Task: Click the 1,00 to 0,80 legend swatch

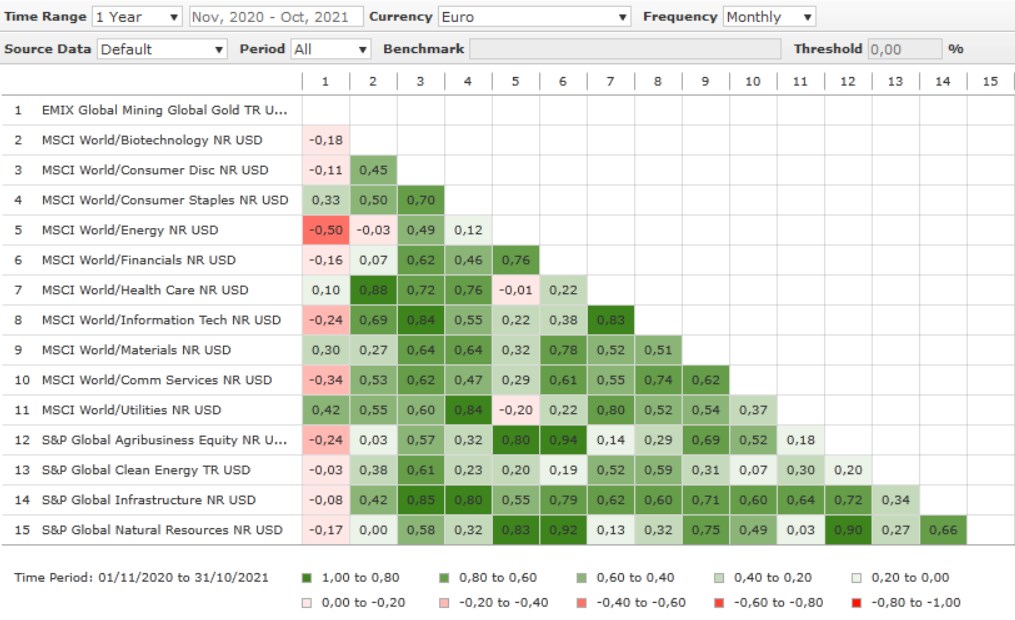Action: click(305, 578)
